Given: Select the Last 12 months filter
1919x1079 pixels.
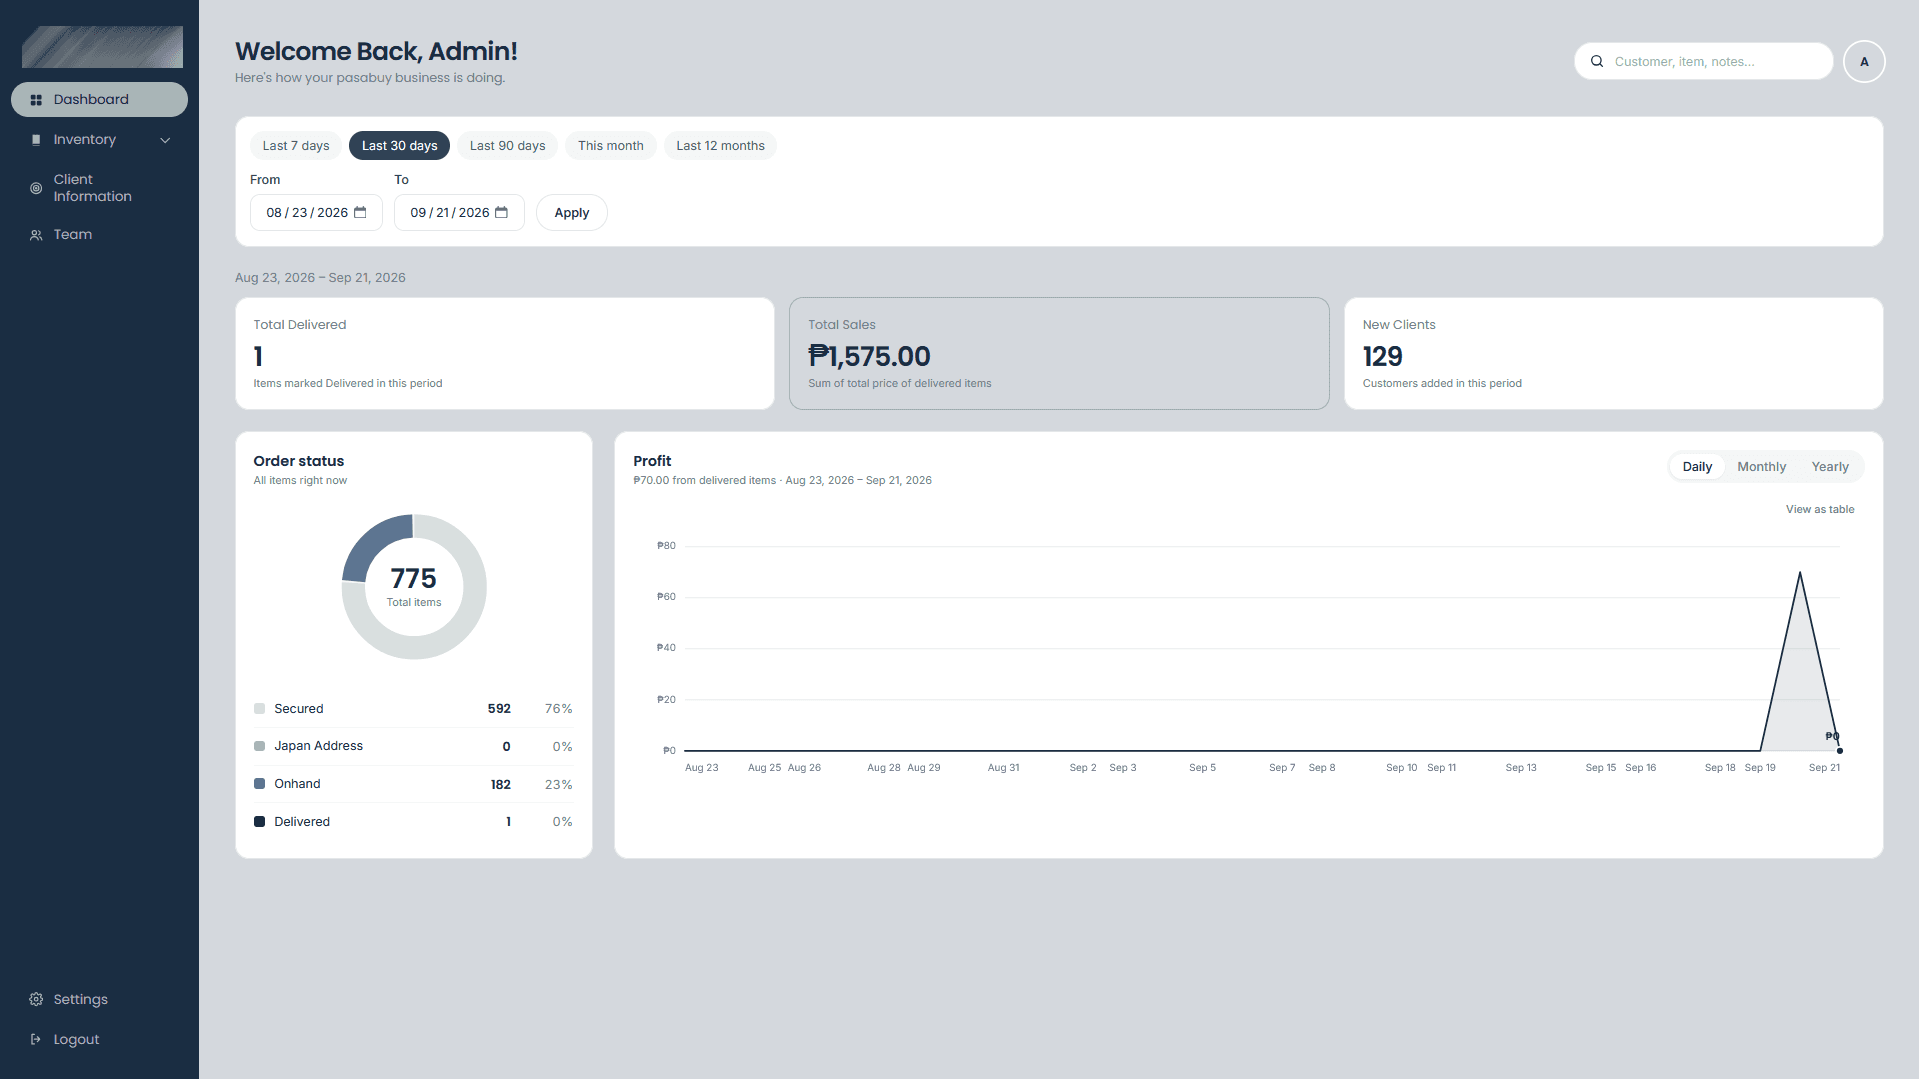Looking at the screenshot, I should pos(720,146).
